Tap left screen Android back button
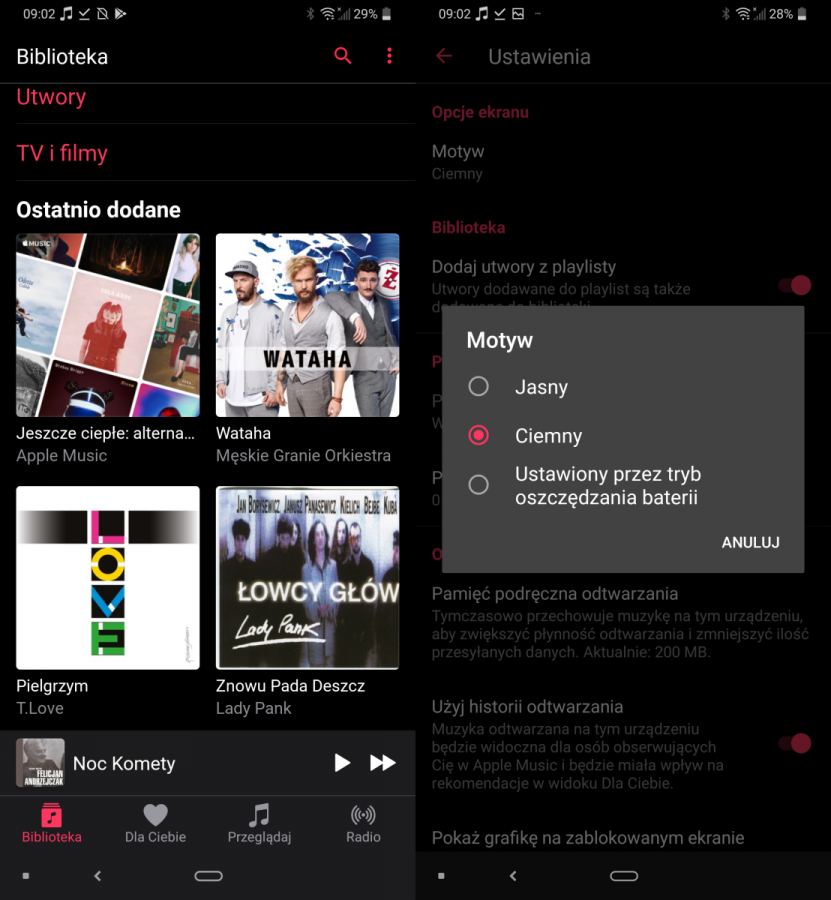 click(x=98, y=875)
